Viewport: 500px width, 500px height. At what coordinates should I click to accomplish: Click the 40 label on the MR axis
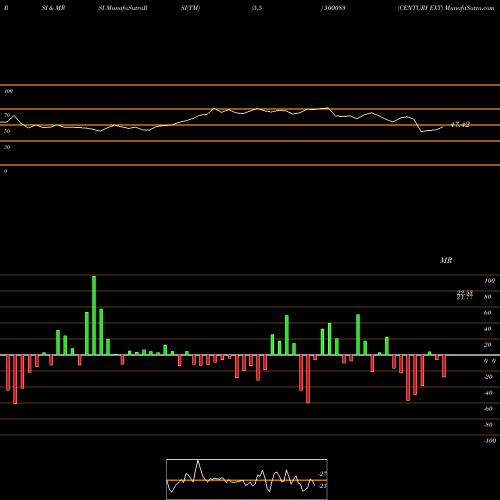coord(488,329)
